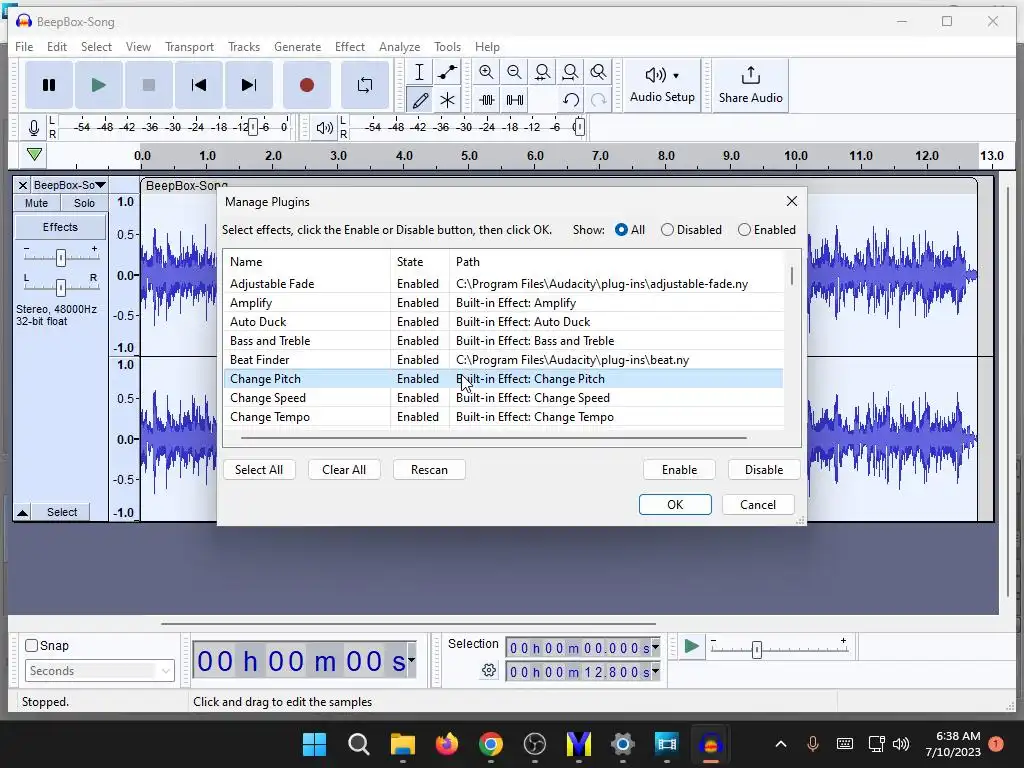
Task: Click the Redo arrow
Action: pos(598,100)
